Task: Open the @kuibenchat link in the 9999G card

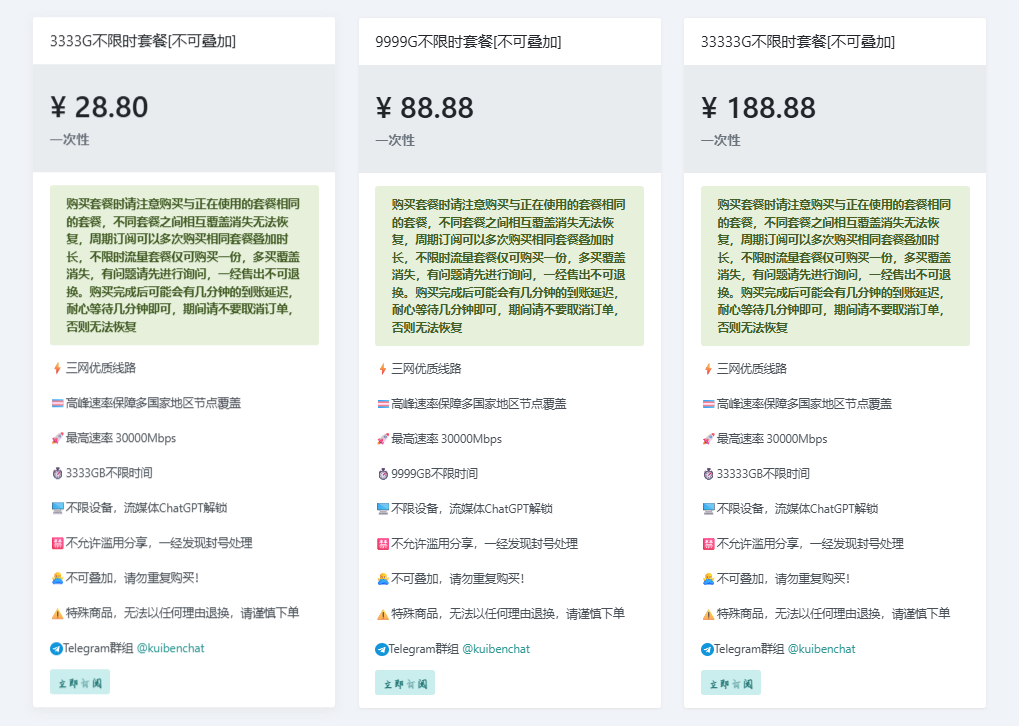Action: tap(495, 648)
